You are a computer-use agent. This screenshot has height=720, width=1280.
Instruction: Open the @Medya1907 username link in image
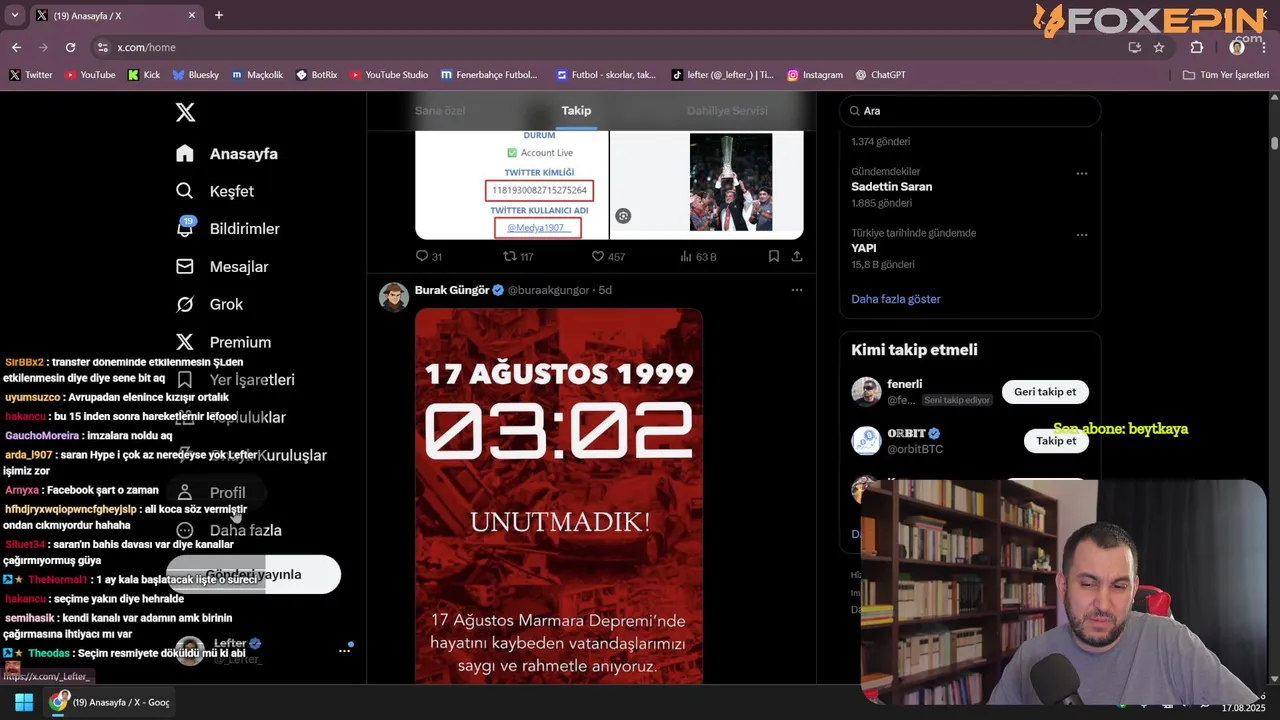click(538, 227)
